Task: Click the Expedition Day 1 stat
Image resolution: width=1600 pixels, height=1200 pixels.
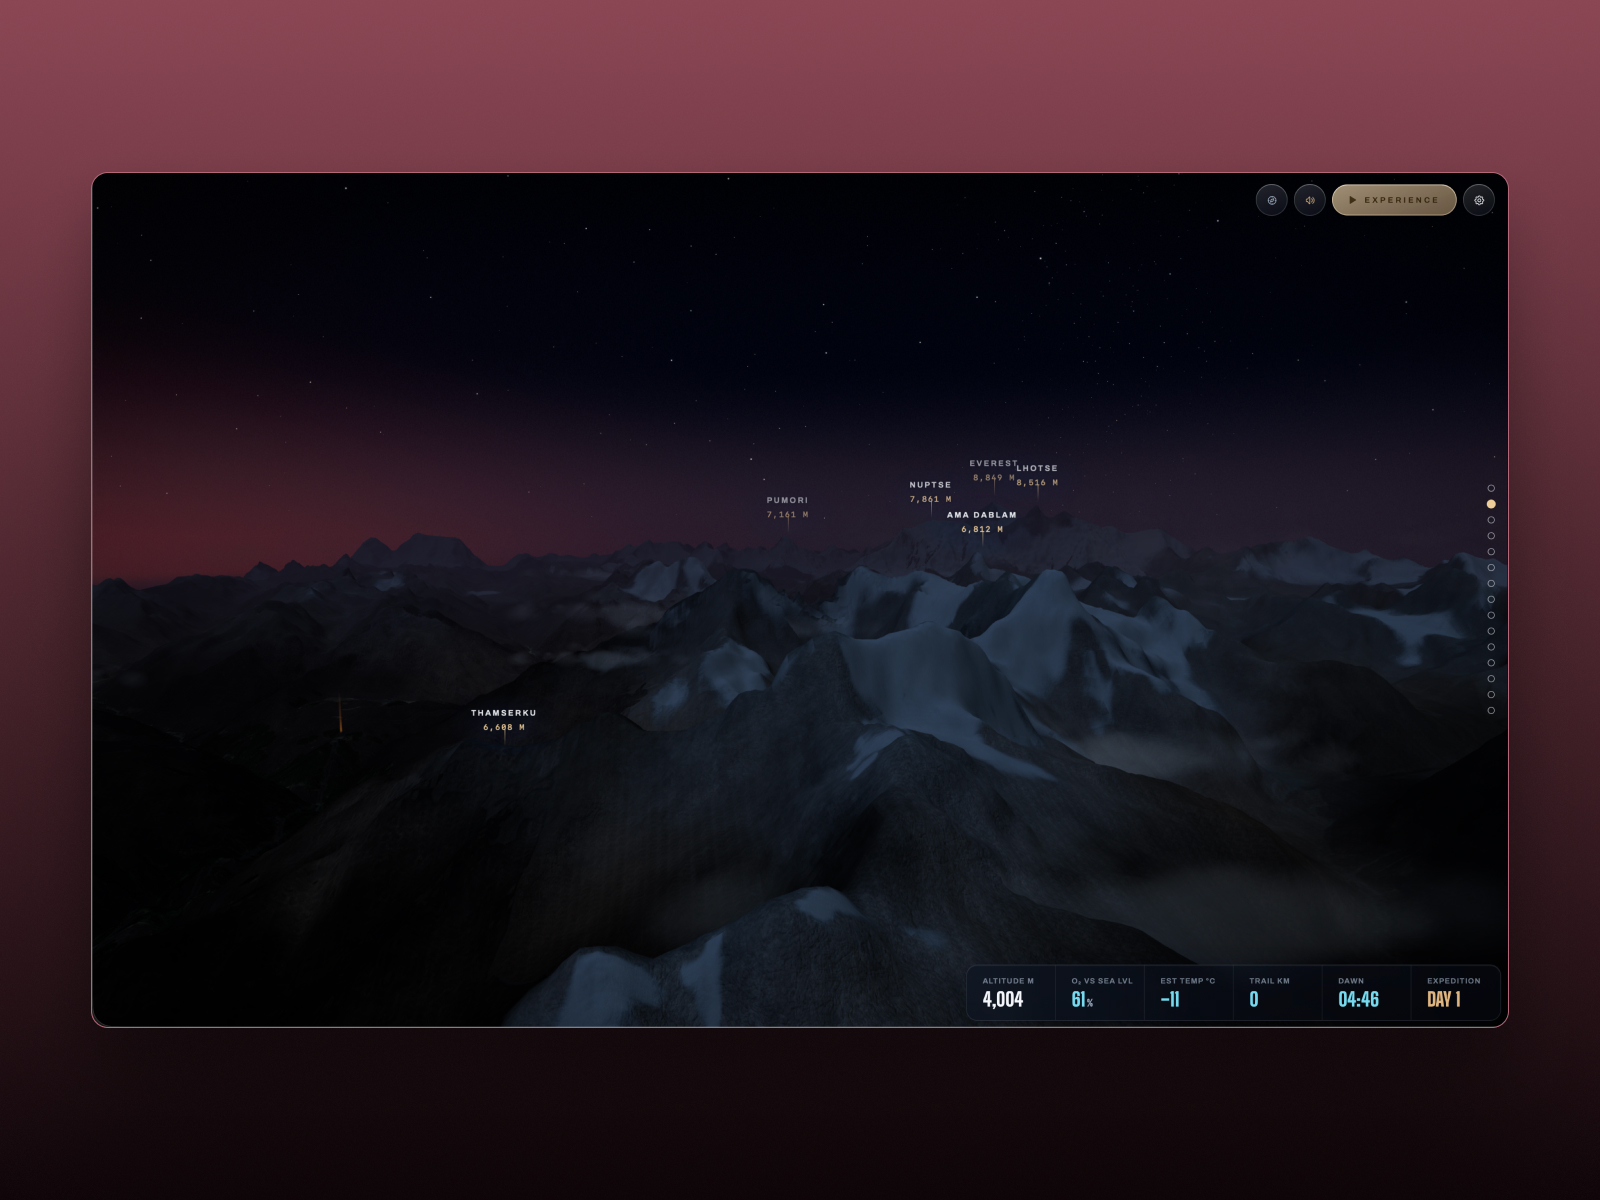Action: click(1456, 992)
